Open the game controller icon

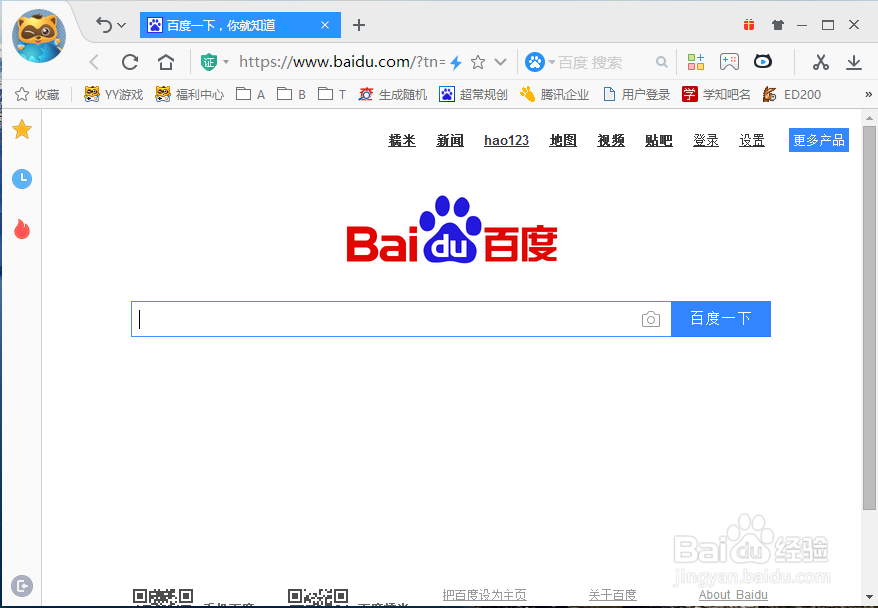(729, 62)
